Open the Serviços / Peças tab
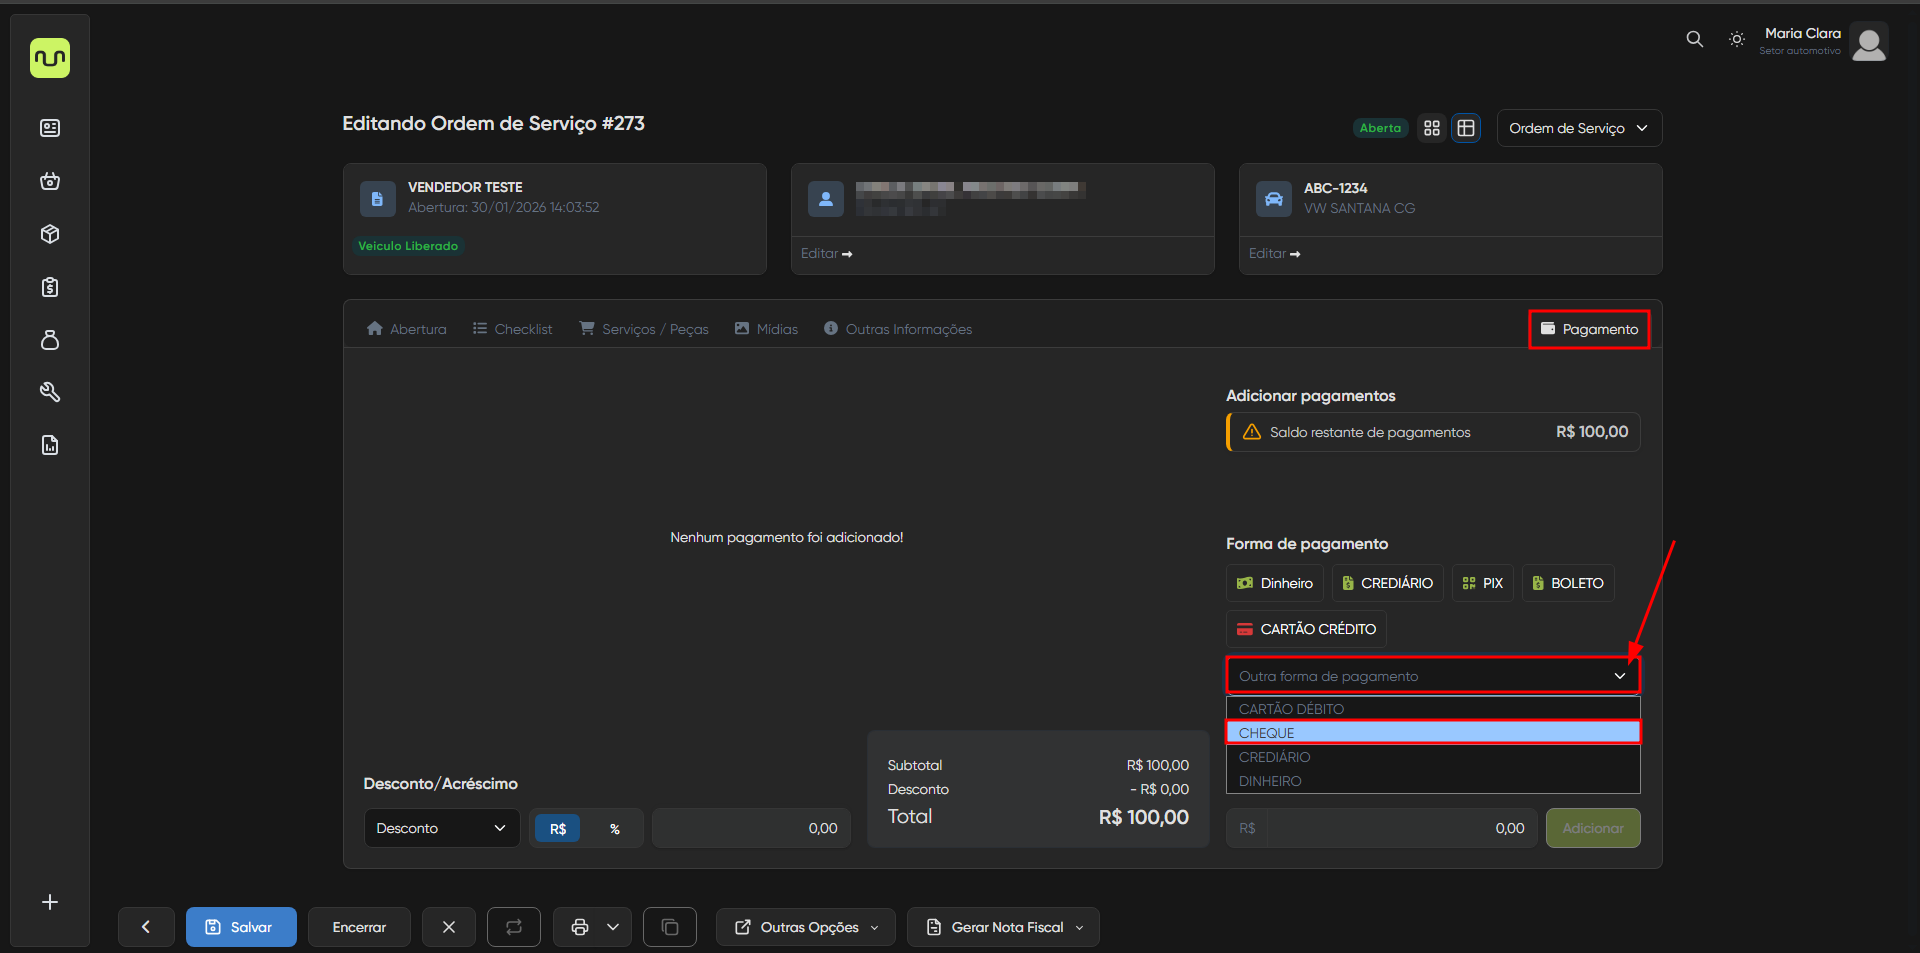 [644, 329]
